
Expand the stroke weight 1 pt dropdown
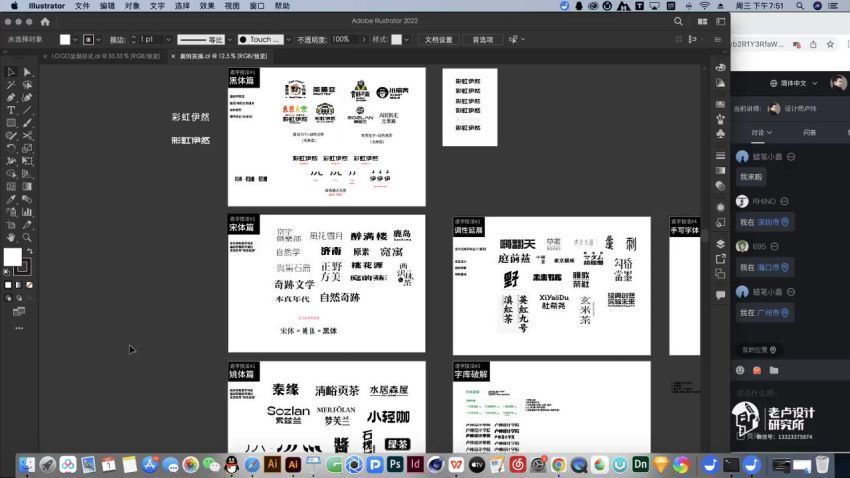tap(168, 40)
